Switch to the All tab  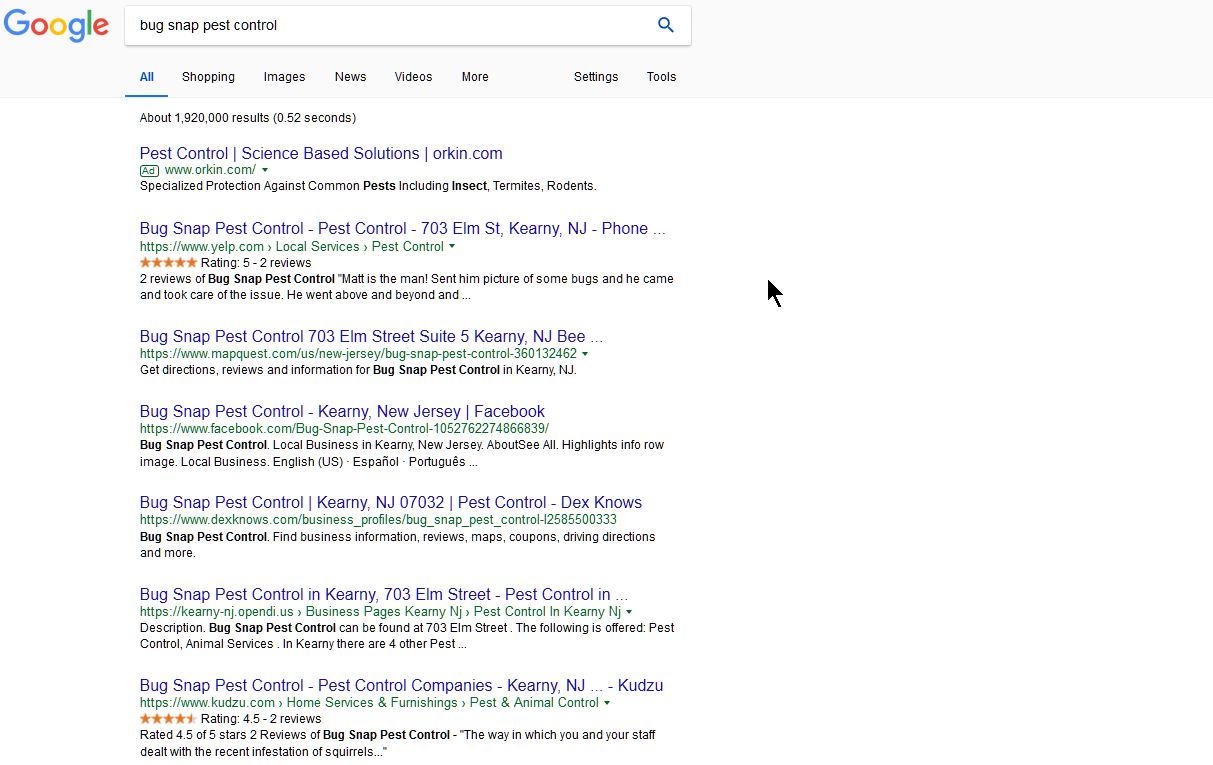coord(147,77)
